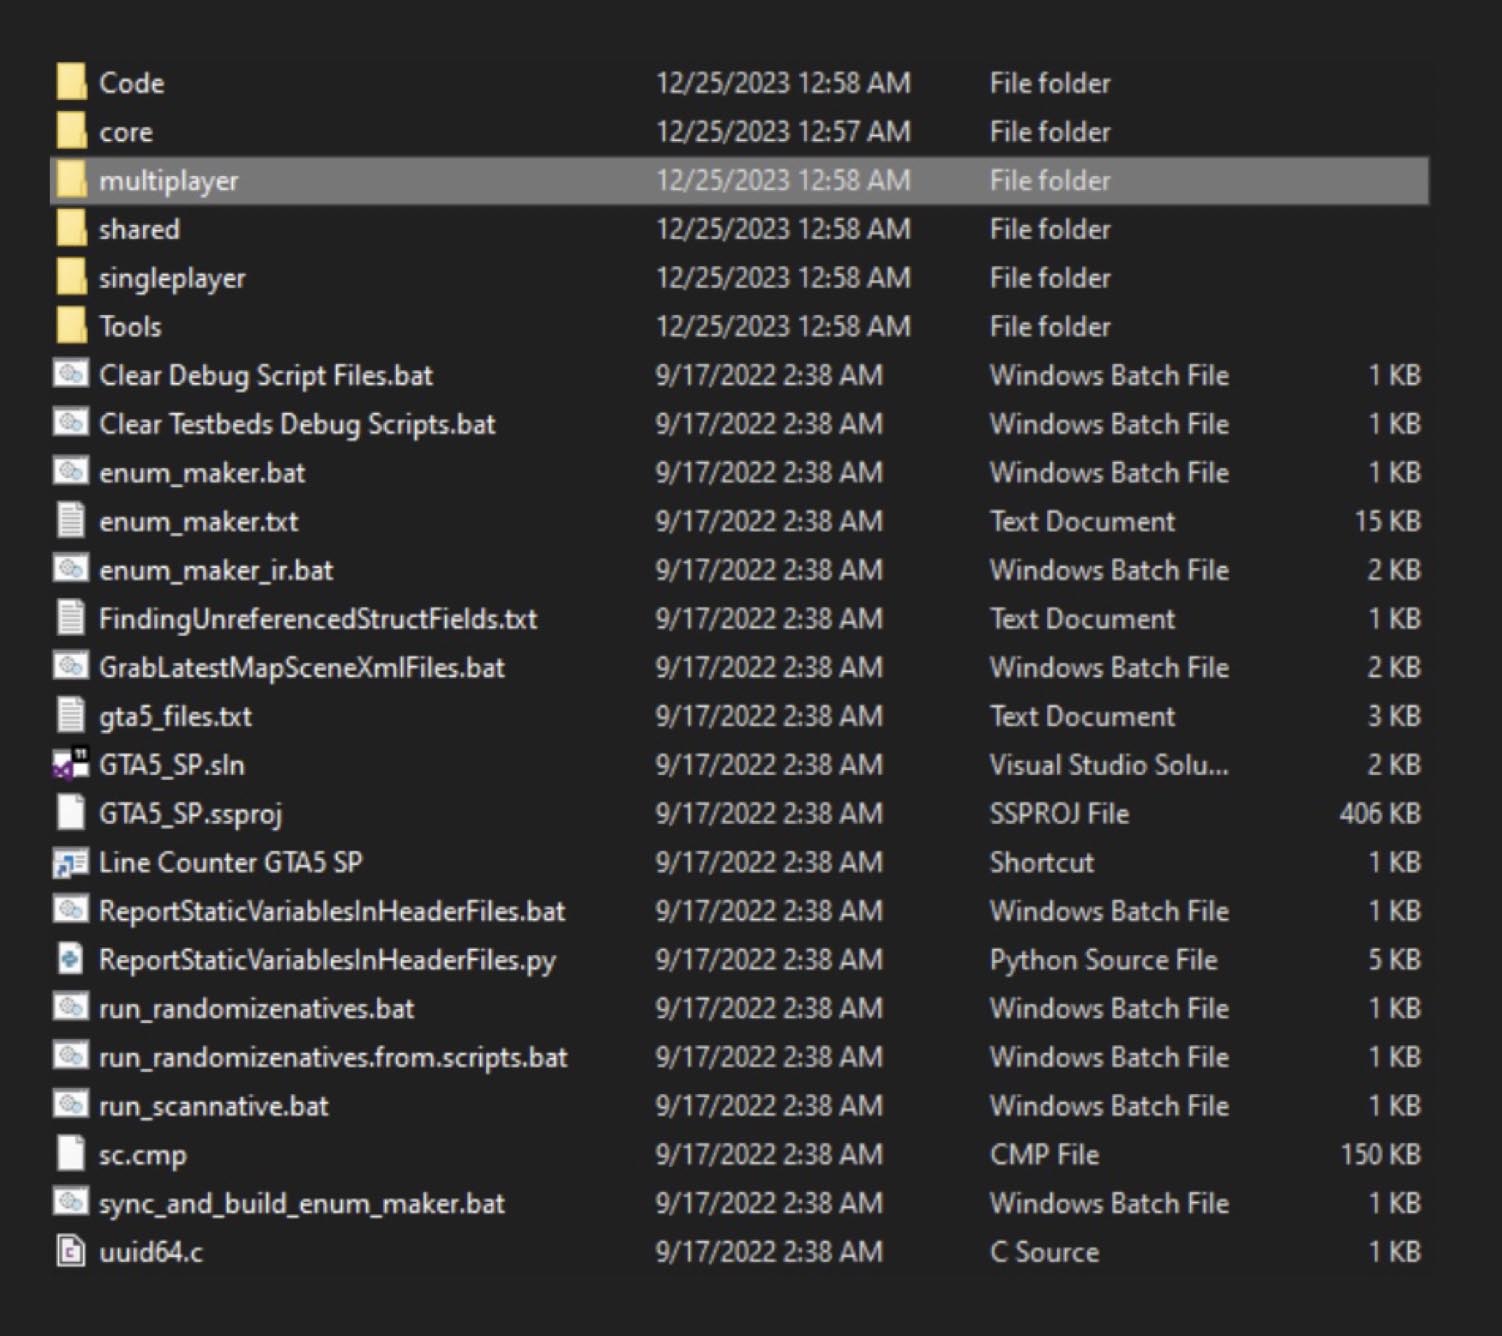Select file name enum_maker_ir.bat
This screenshot has width=1502, height=1336.
(216, 570)
